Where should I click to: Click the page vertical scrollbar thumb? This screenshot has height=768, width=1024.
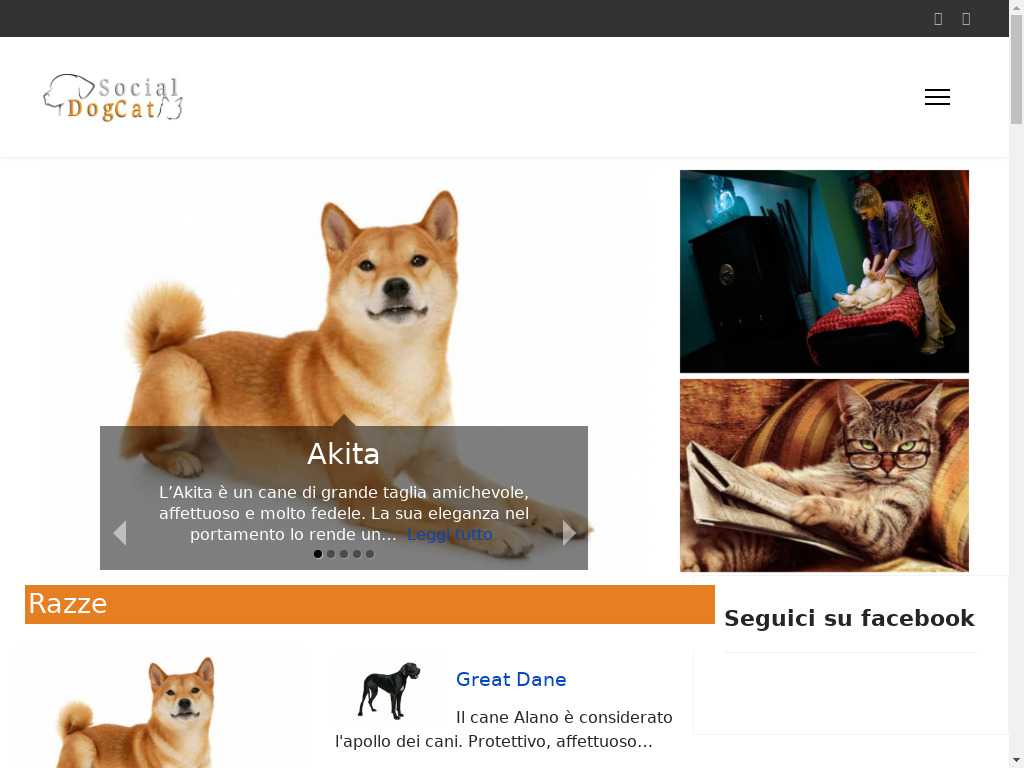(1016, 69)
